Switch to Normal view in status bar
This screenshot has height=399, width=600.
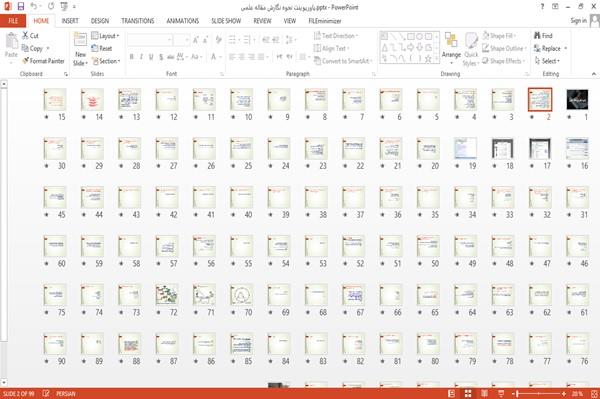pyautogui.click(x=452, y=394)
